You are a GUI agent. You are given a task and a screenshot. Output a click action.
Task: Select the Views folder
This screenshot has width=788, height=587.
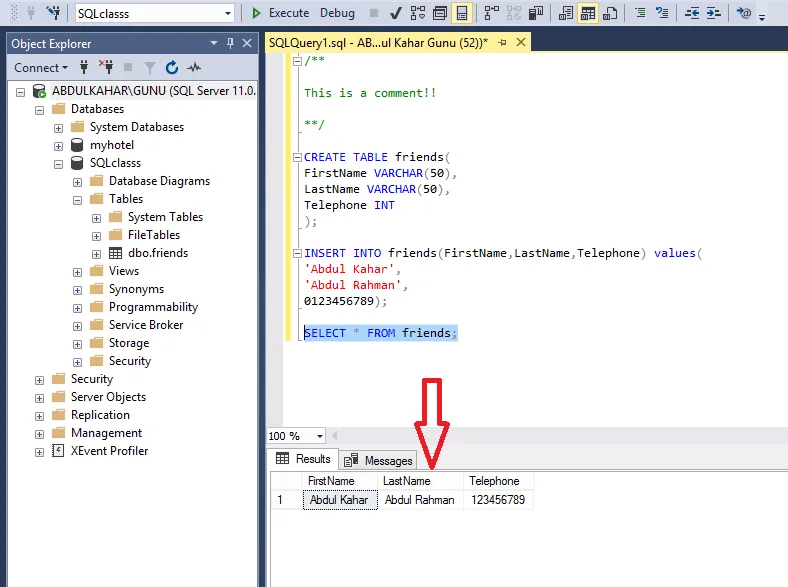point(124,271)
